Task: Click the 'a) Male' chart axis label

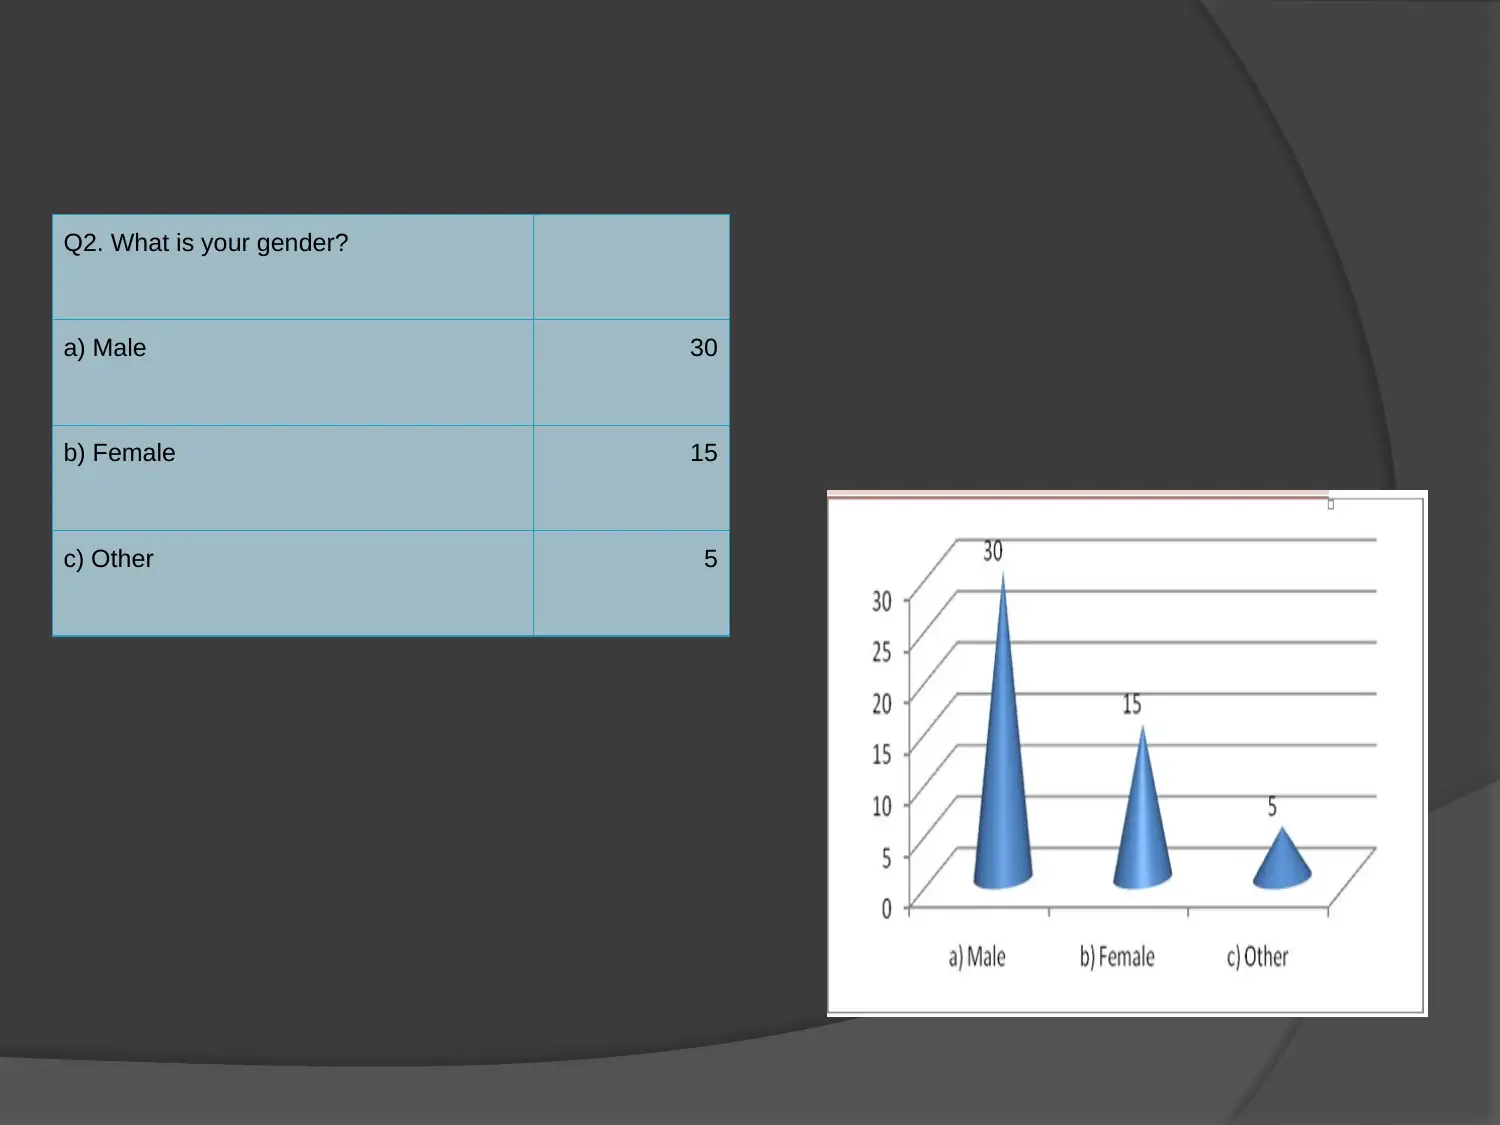Action: [977, 957]
